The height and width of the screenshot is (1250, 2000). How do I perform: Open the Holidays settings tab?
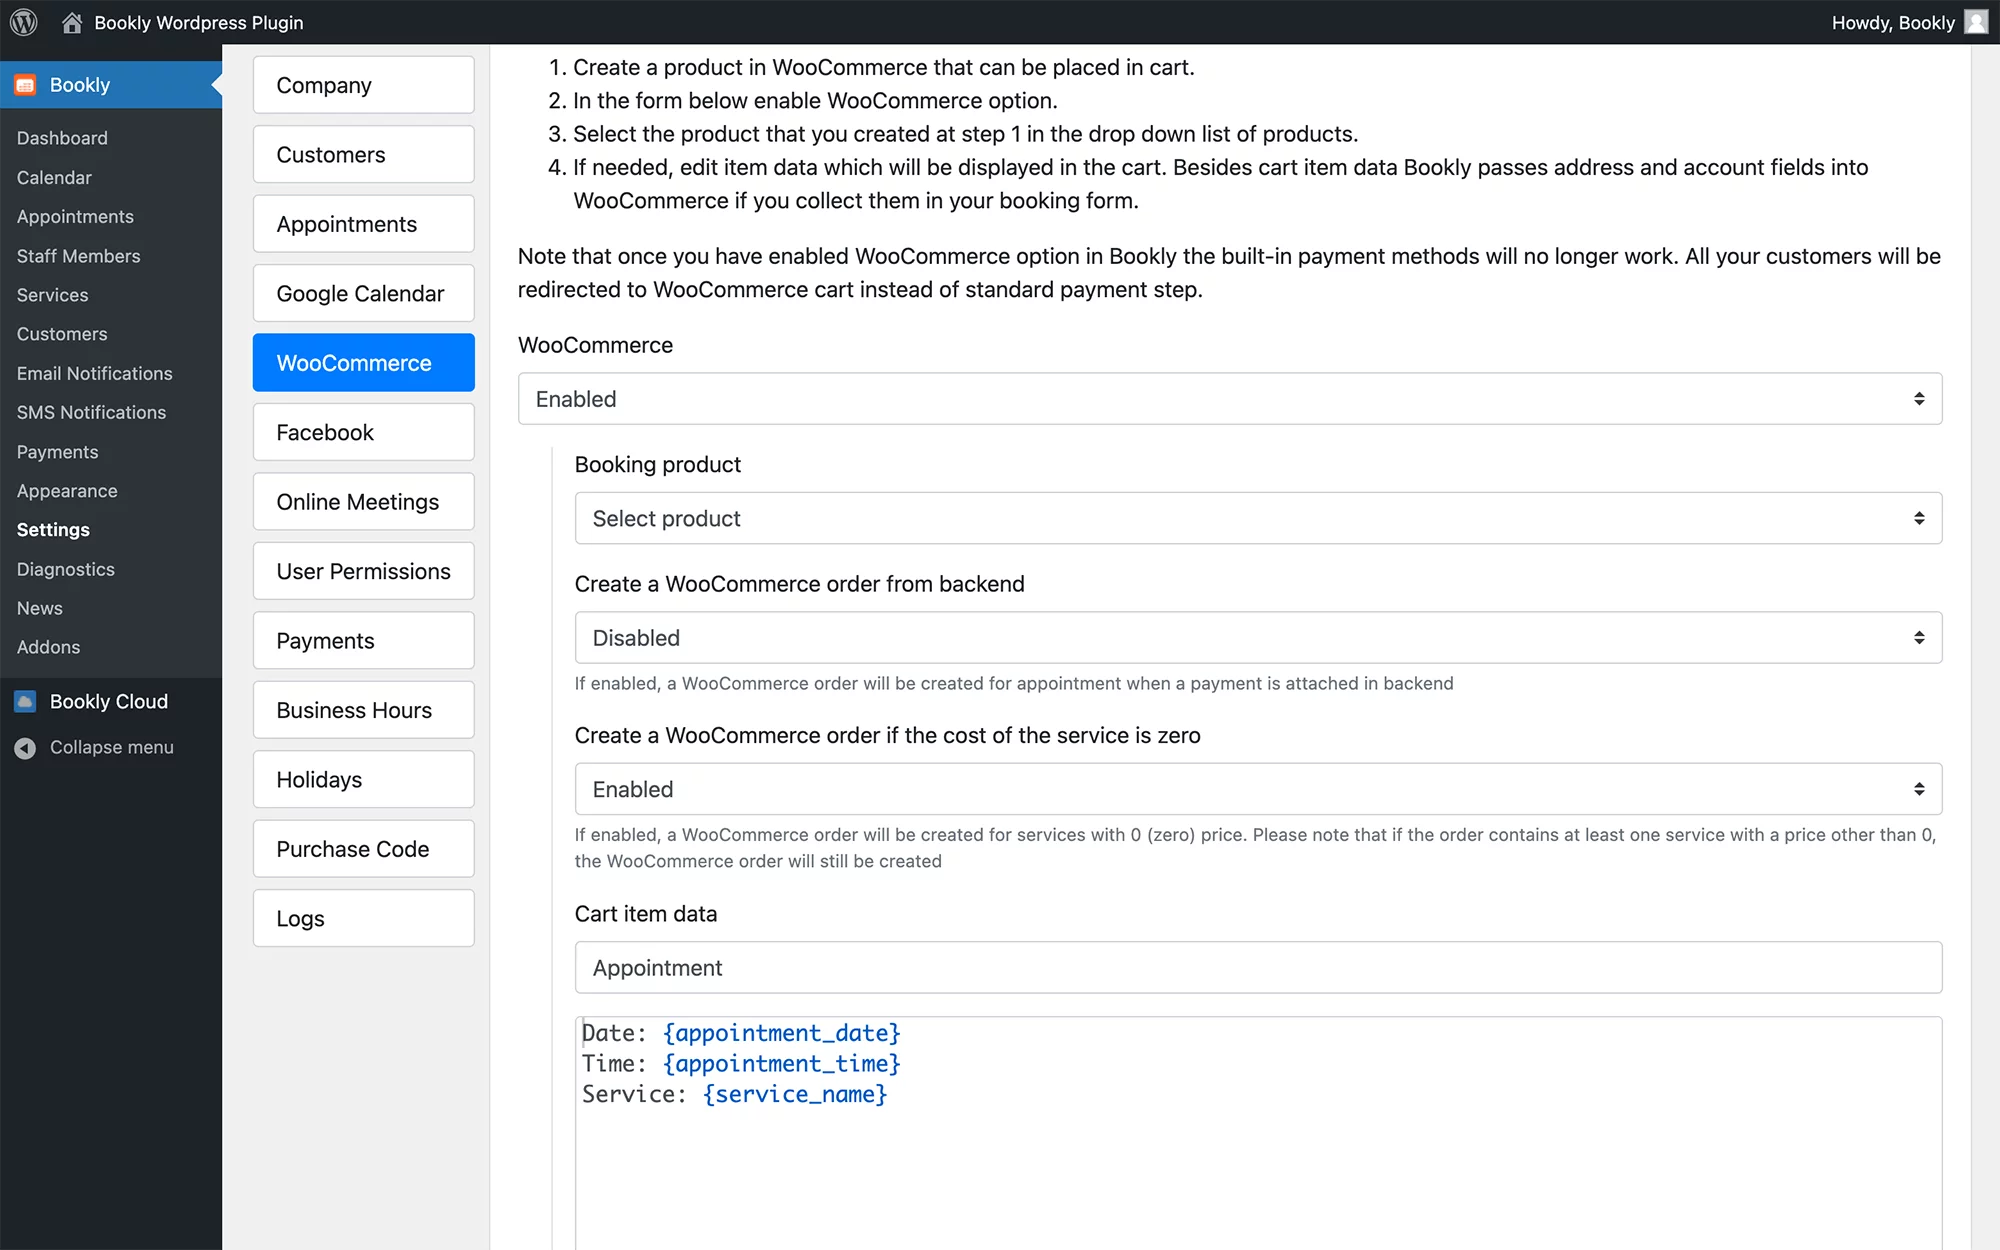click(364, 780)
